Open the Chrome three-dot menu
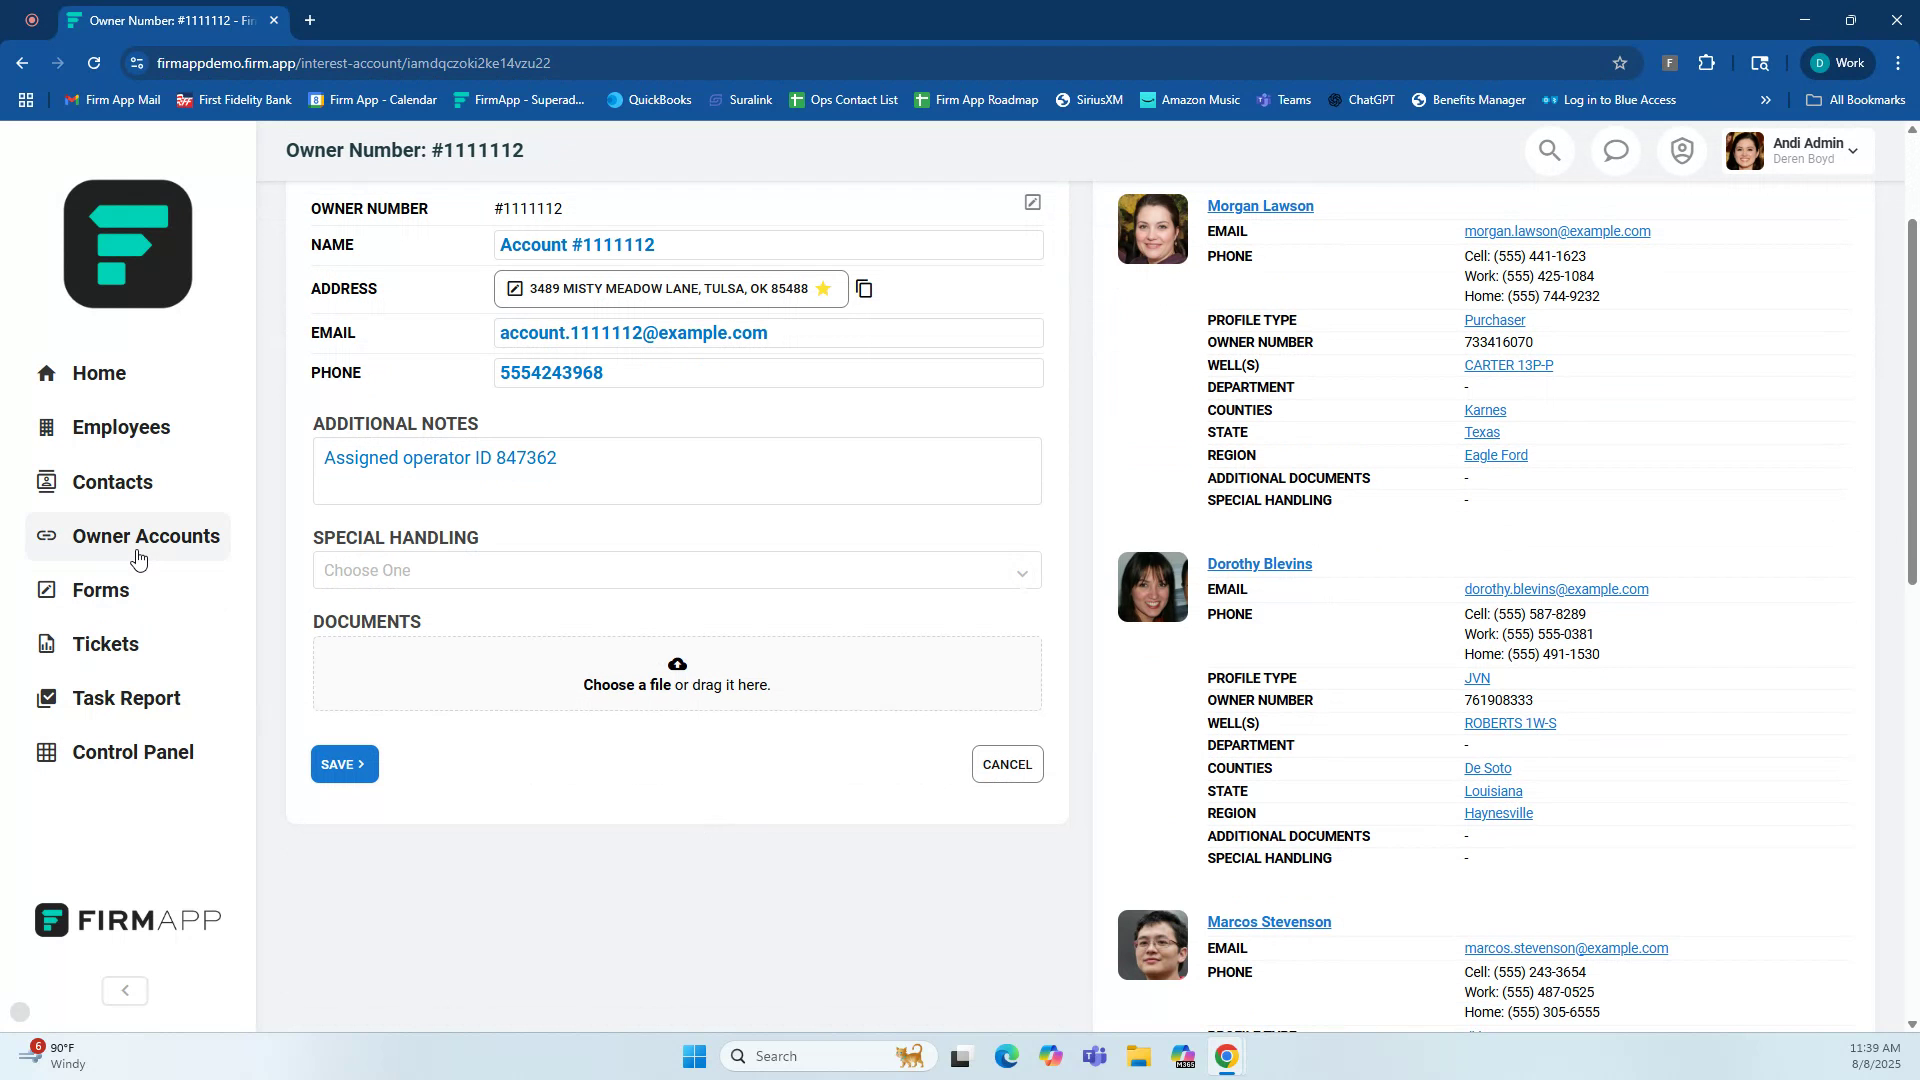This screenshot has width=1920, height=1080. coord(1897,62)
